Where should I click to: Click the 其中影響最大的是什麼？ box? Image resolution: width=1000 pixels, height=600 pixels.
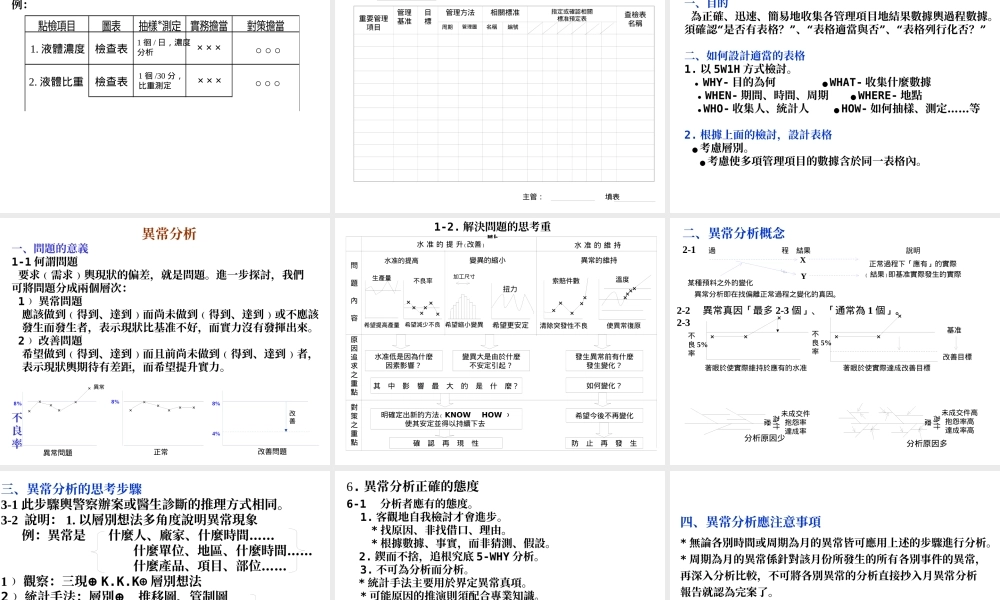point(446,386)
